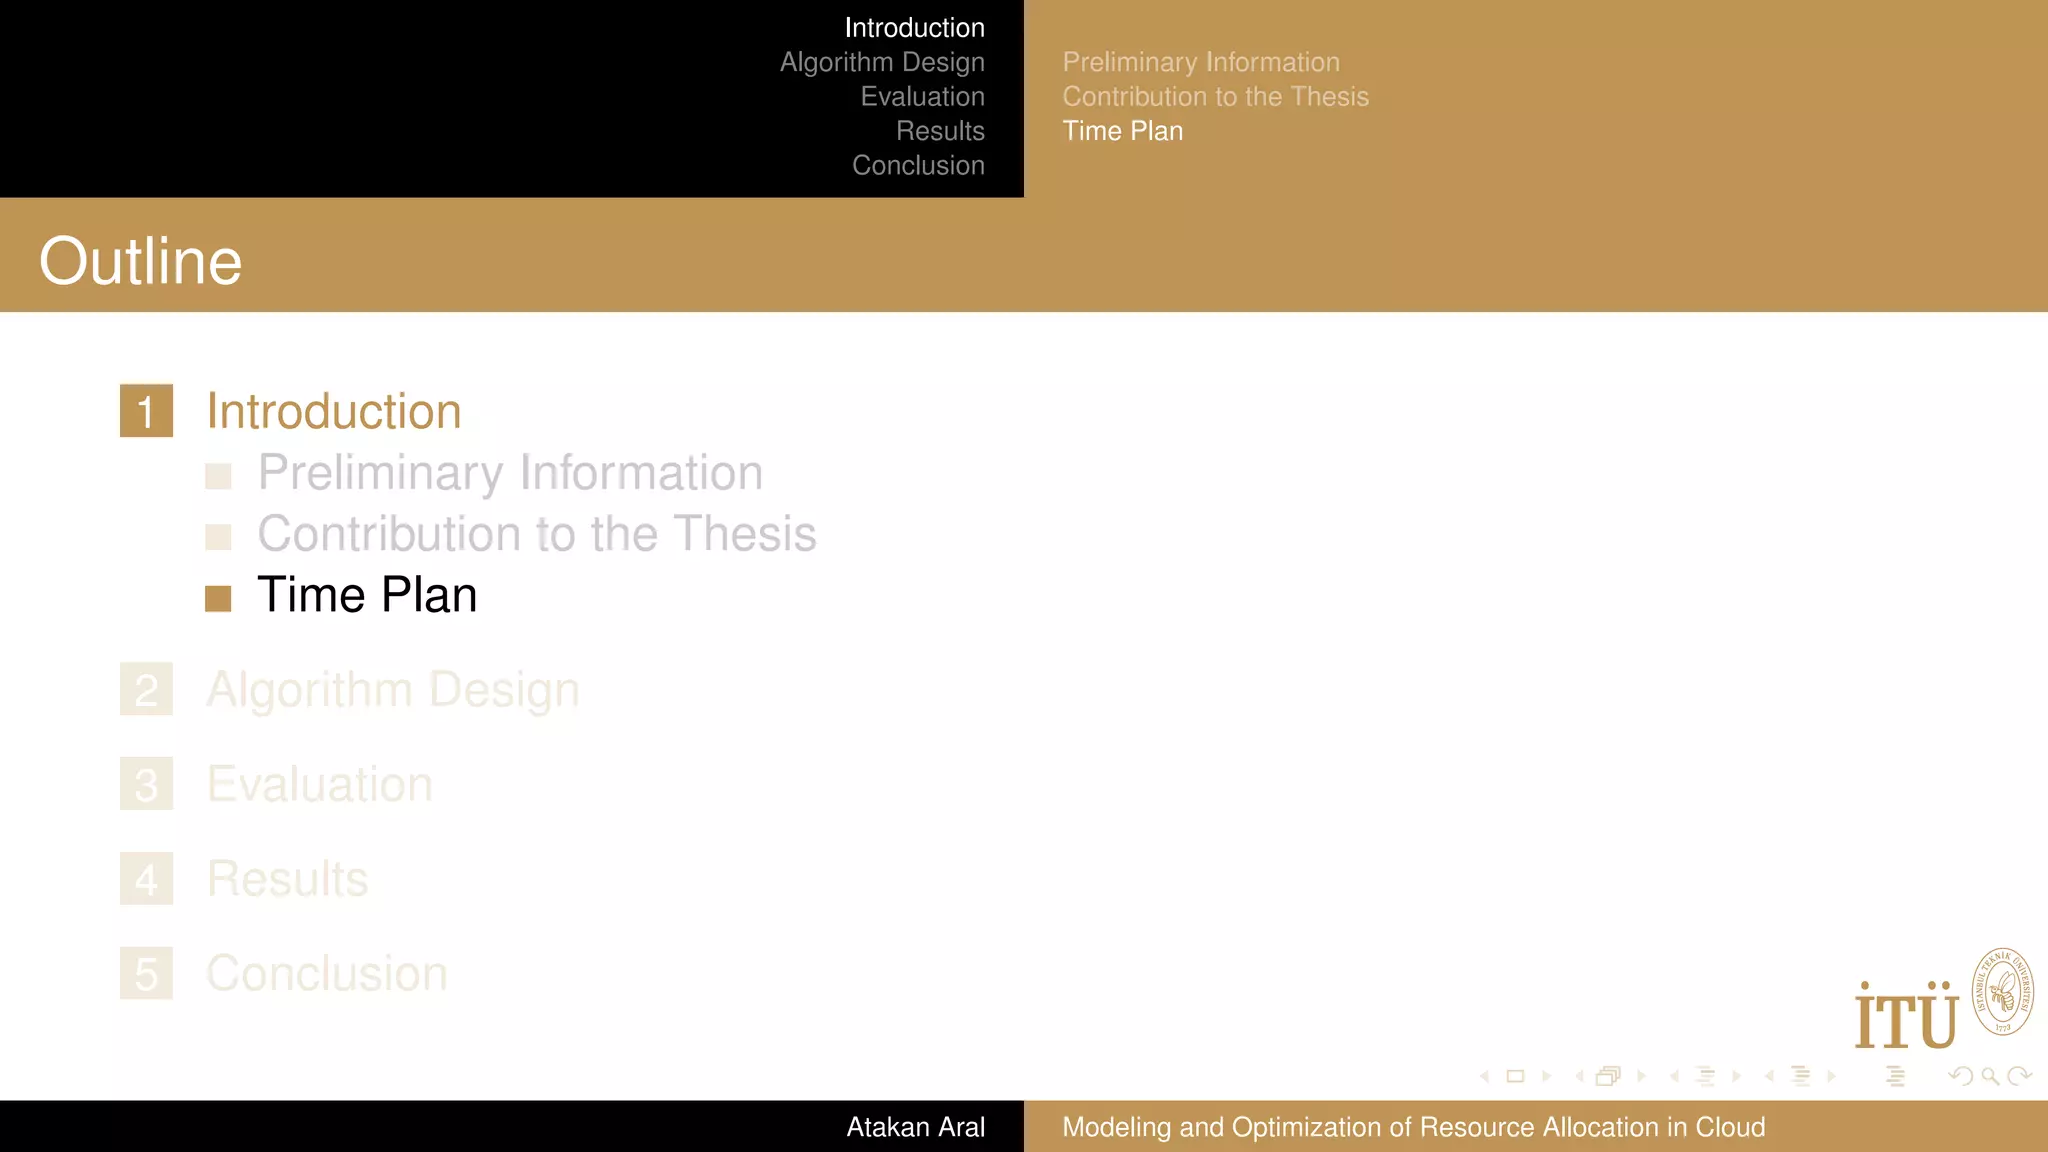
Task: Go to previous frame using left arrow
Action: click(x=1580, y=1076)
